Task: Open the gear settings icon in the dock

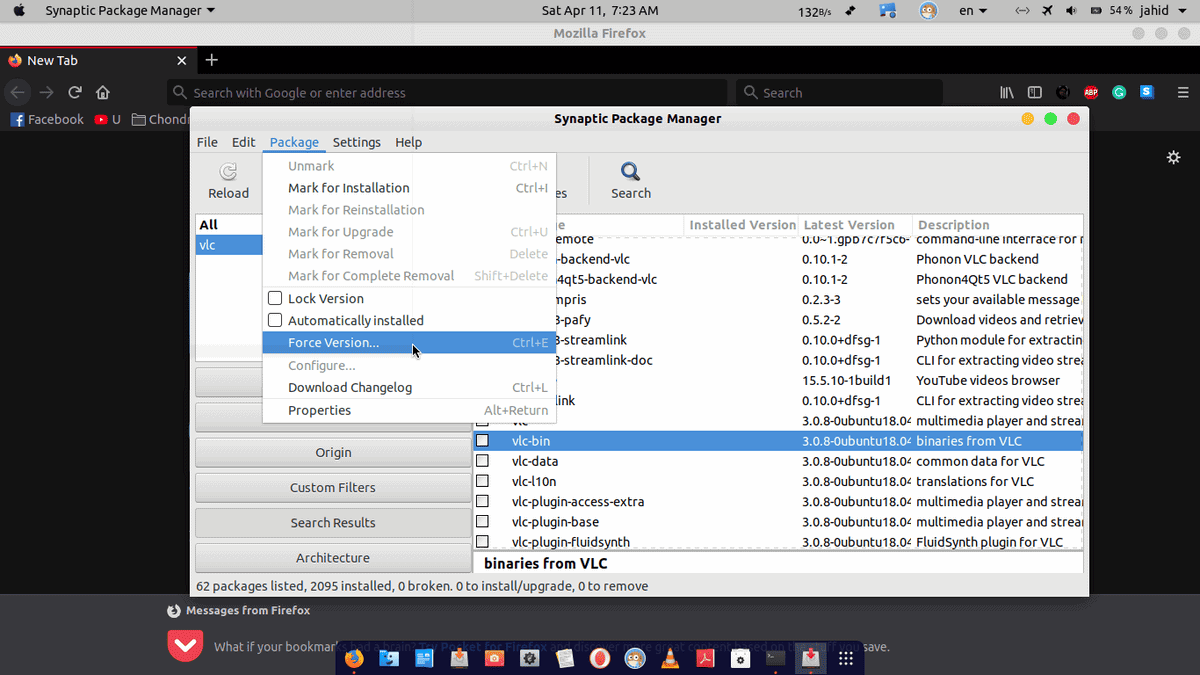Action: point(528,659)
